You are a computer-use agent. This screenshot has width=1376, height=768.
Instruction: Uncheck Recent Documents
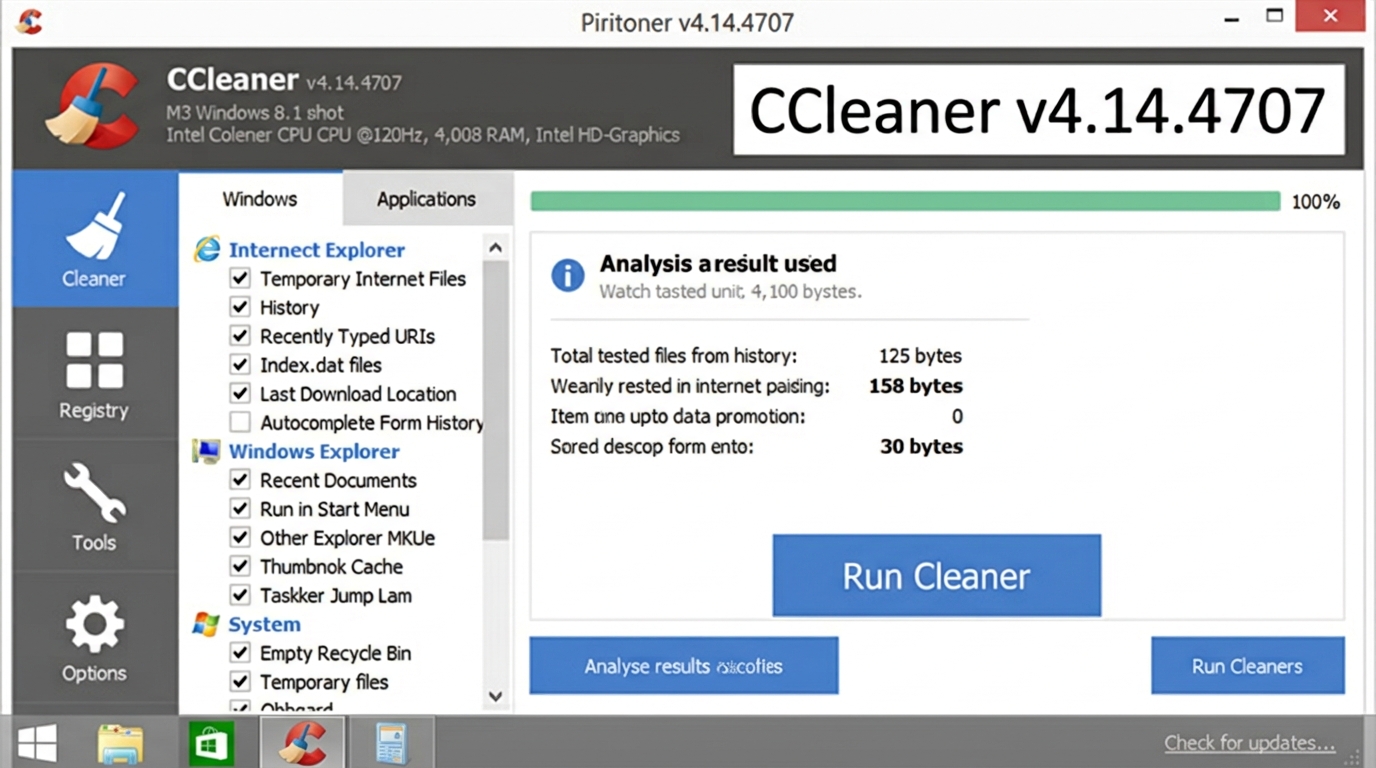[x=240, y=480]
